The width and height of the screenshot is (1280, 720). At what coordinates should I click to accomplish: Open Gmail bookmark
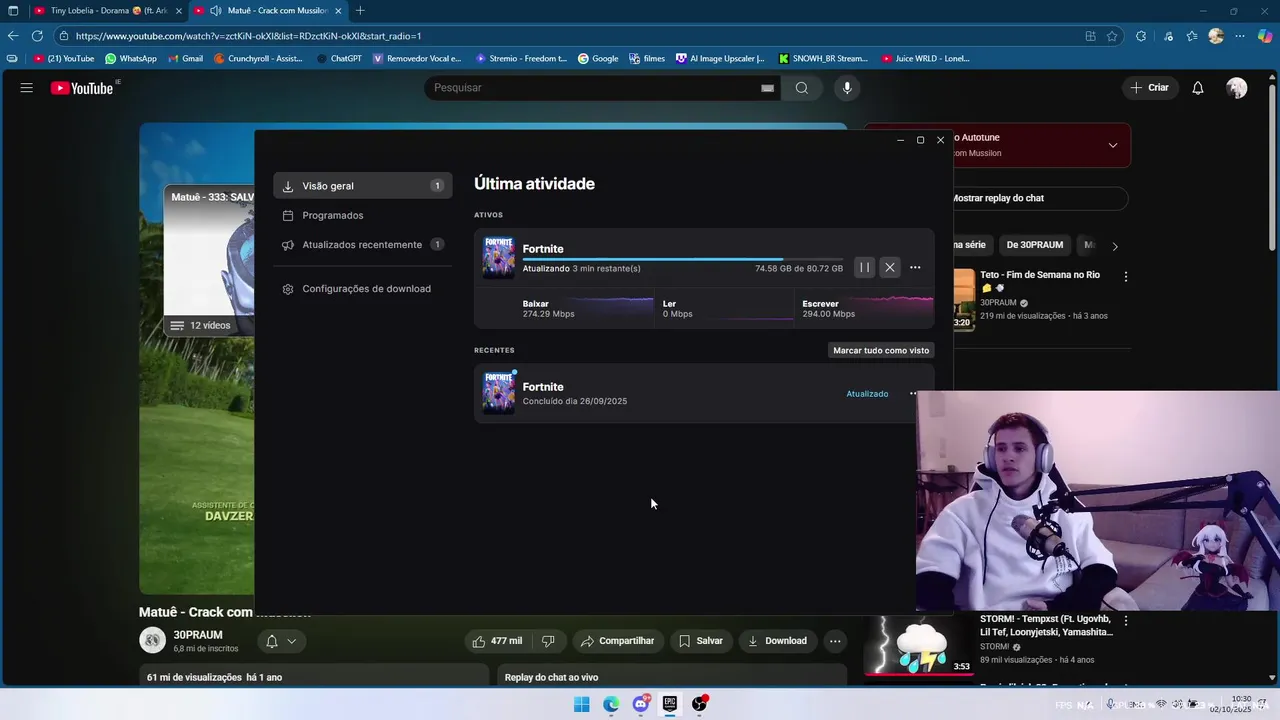coord(185,59)
